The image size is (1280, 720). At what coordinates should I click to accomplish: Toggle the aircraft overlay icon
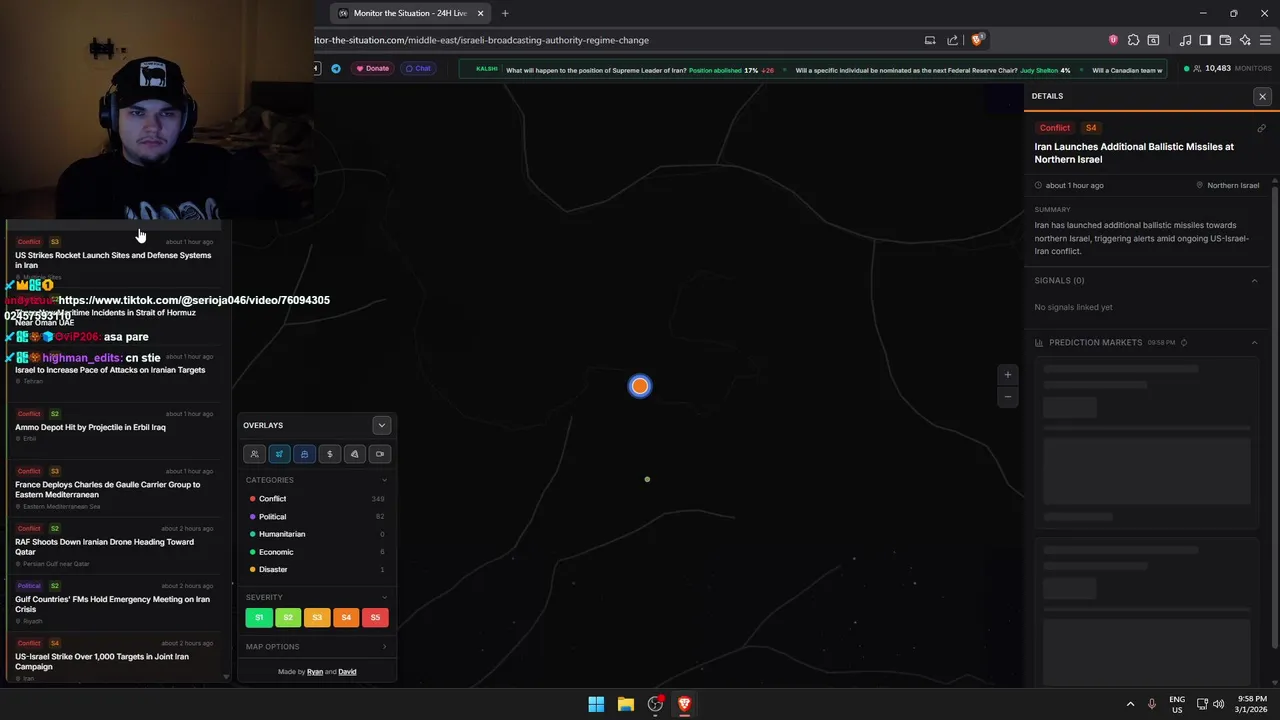(279, 454)
